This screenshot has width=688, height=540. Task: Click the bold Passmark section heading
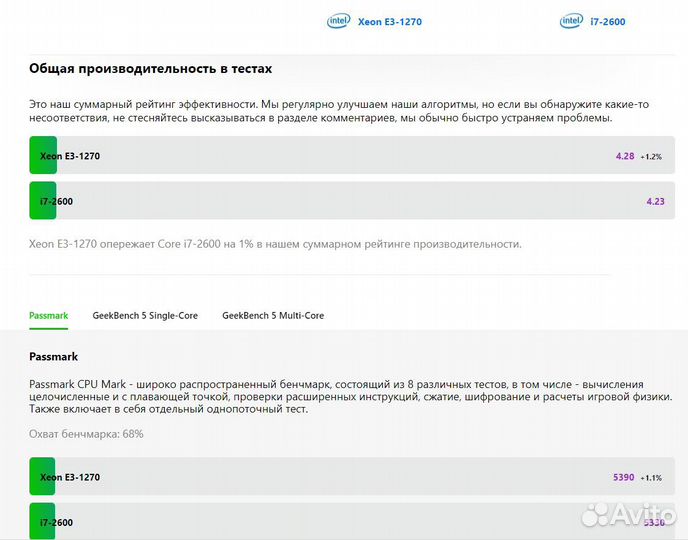point(53,356)
